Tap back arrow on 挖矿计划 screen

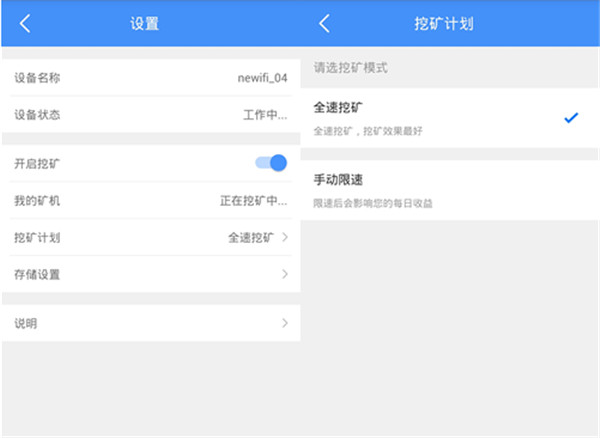(x=325, y=24)
